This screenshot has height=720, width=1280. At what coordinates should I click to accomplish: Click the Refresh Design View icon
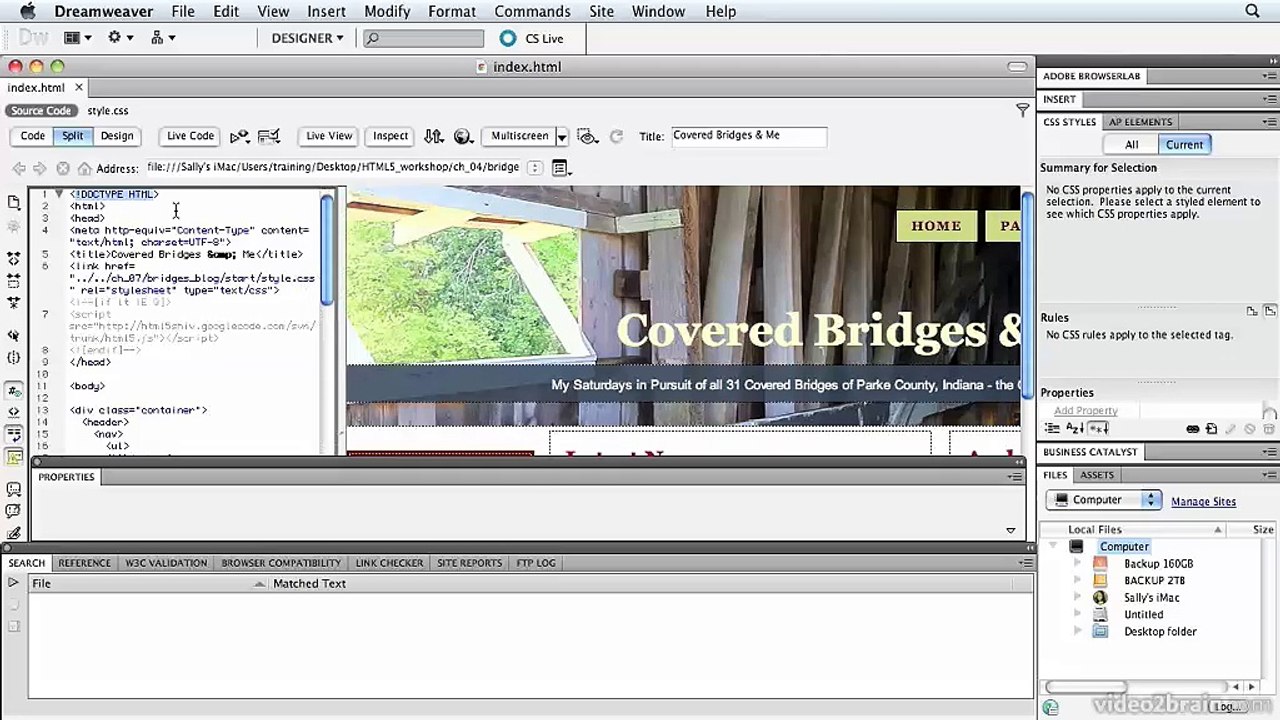[x=616, y=136]
